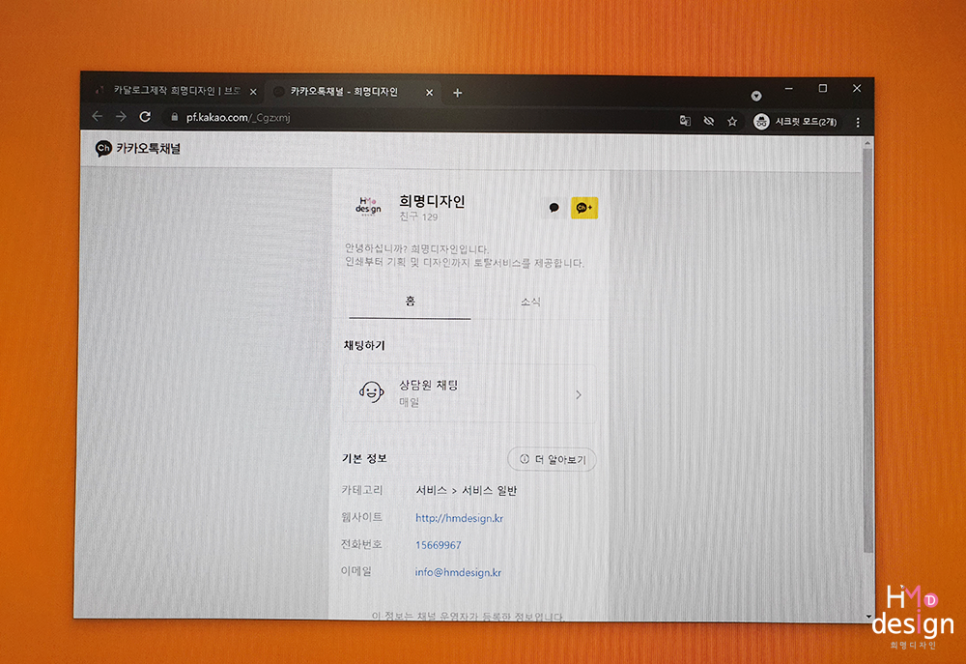Minimize the browser window
The width and height of the screenshot is (966, 664).
[x=789, y=89]
